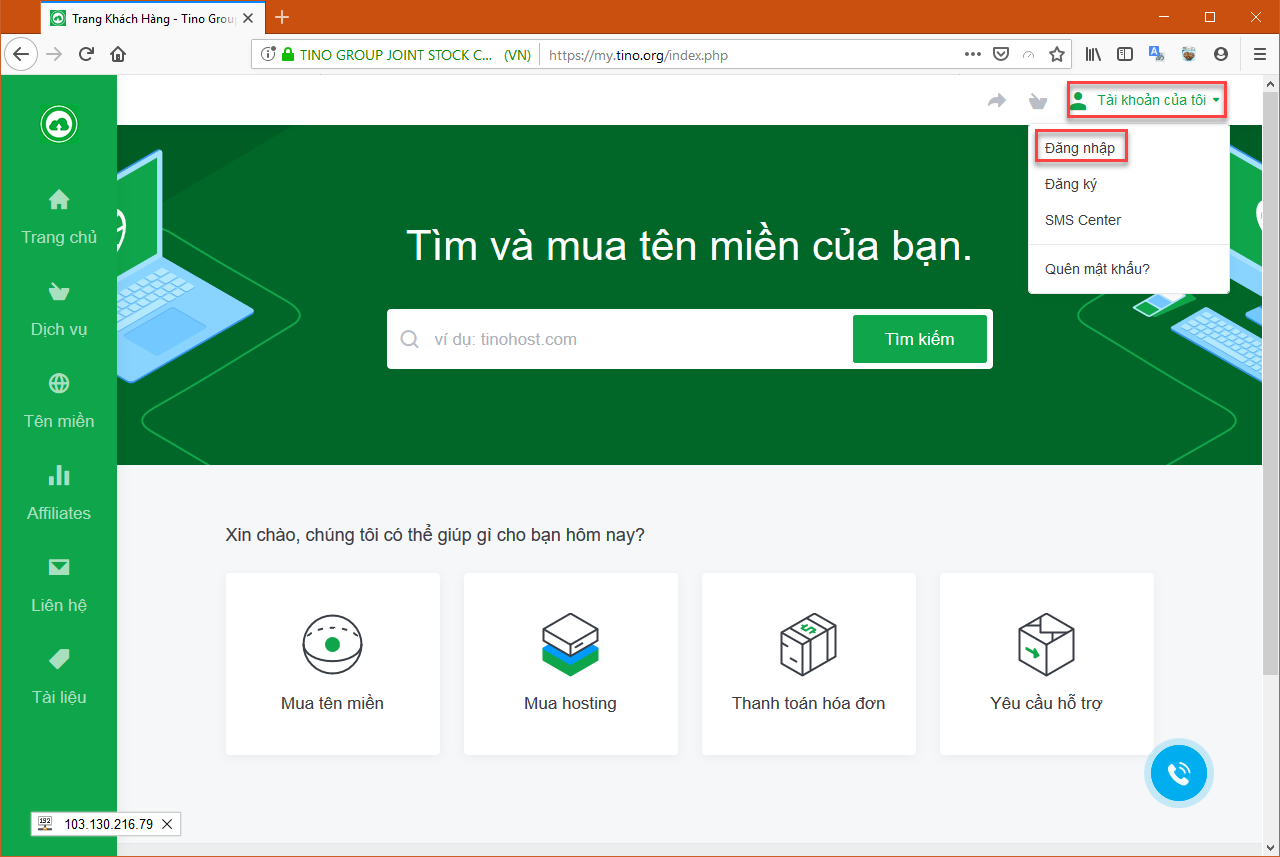Open a new tab with the plus button
1280x857 pixels.
tap(282, 17)
